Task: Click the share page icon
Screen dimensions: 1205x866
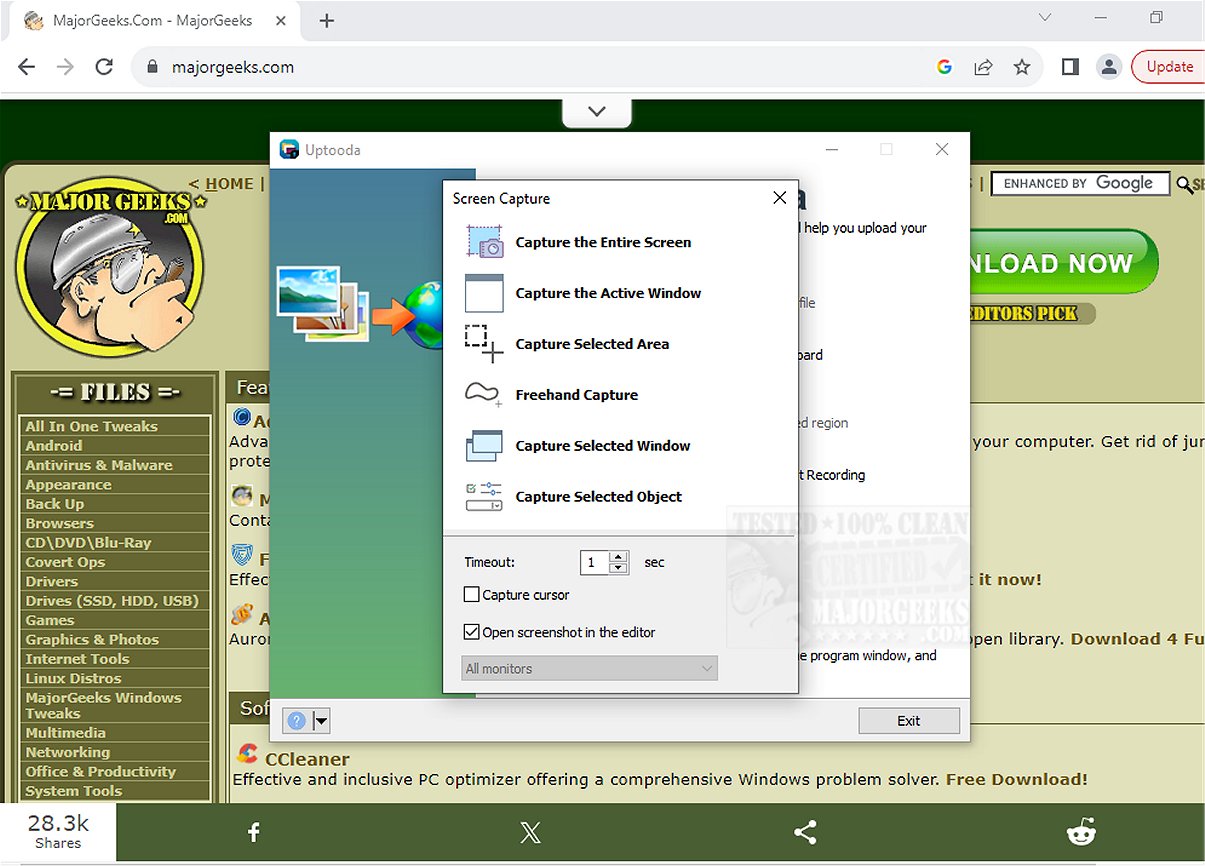Action: click(983, 67)
